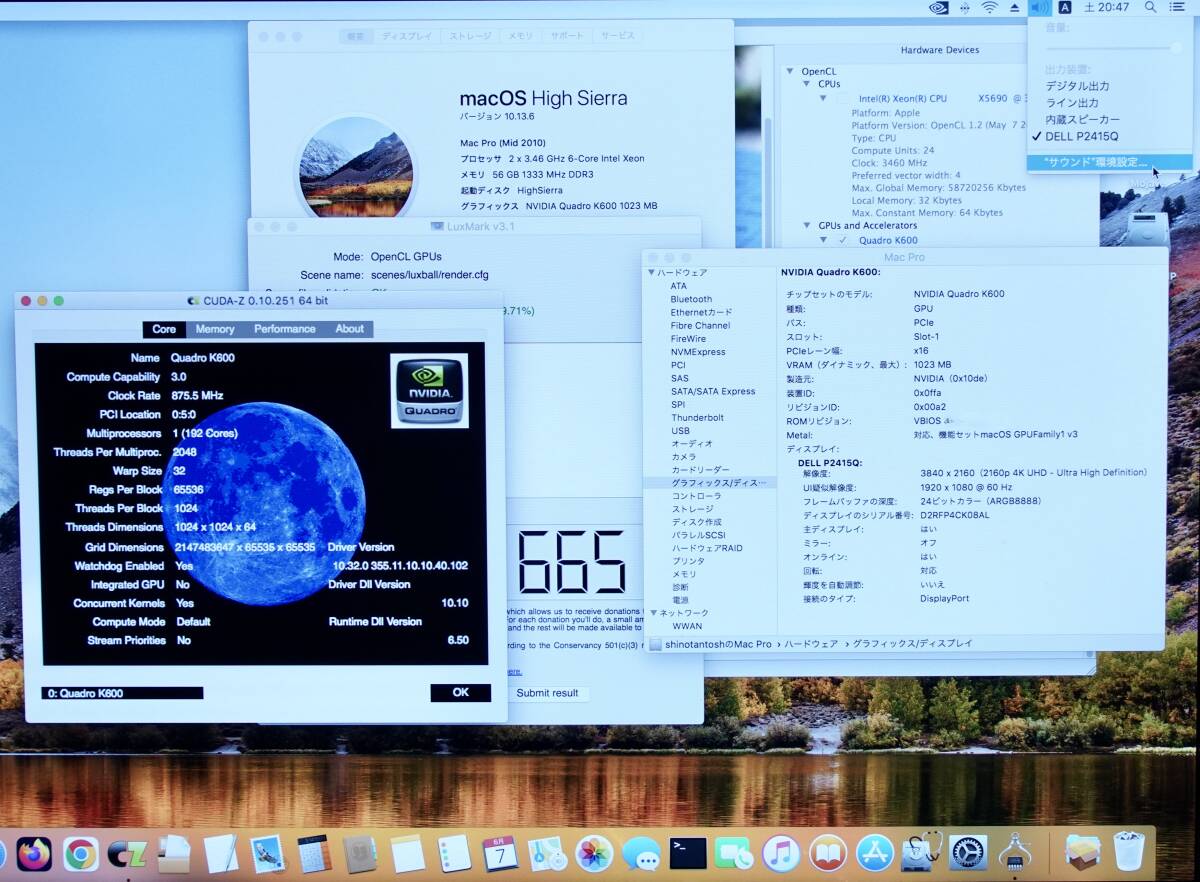Screen dimensions: 1200x882
Task: Launch Terminal from the Dock
Action: pos(688,854)
